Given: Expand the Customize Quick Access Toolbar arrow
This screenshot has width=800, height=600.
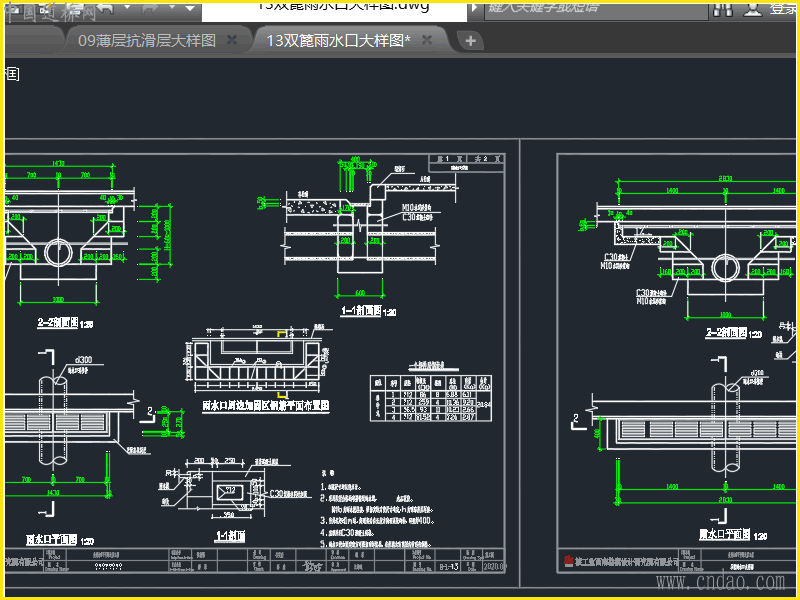Looking at the screenshot, I should click(190, 9).
